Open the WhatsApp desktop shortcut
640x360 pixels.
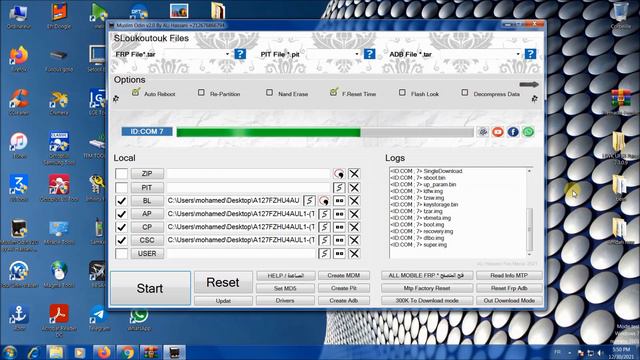coord(139,318)
